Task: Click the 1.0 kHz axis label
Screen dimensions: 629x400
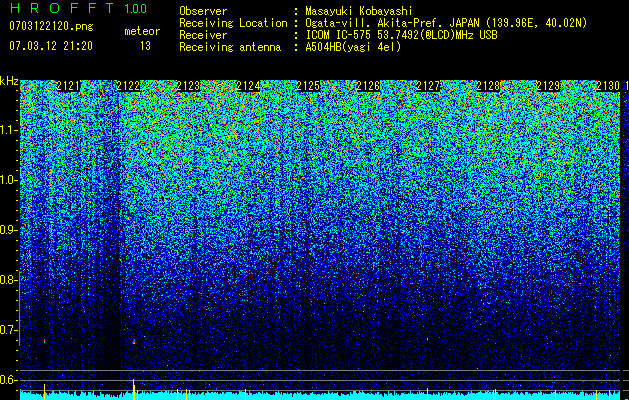Action: pyautogui.click(x=7, y=180)
